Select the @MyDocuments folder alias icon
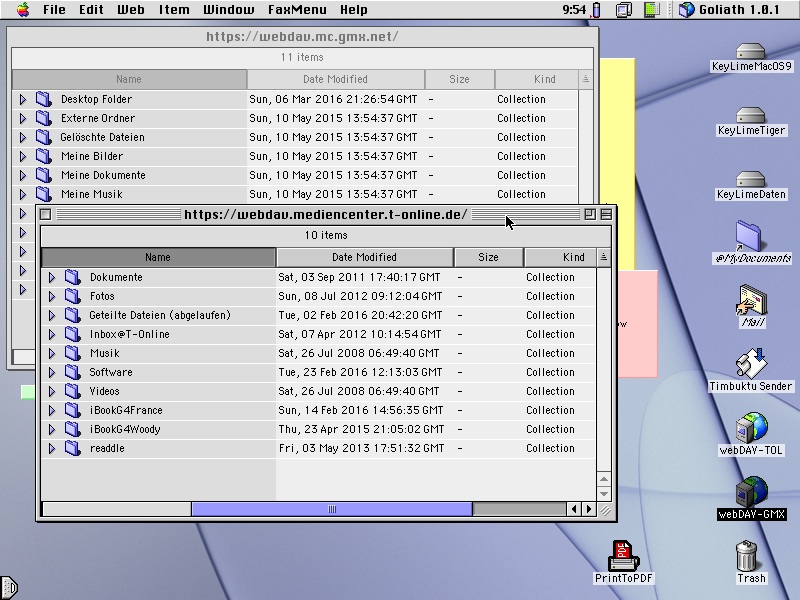800x600 pixels. (748, 236)
